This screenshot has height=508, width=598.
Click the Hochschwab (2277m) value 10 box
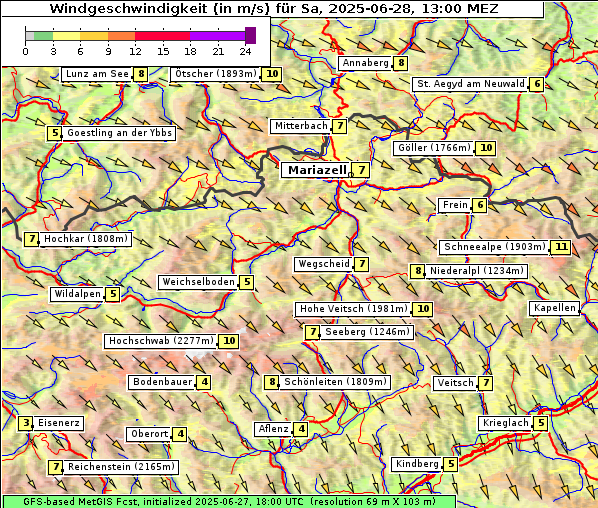point(229,341)
